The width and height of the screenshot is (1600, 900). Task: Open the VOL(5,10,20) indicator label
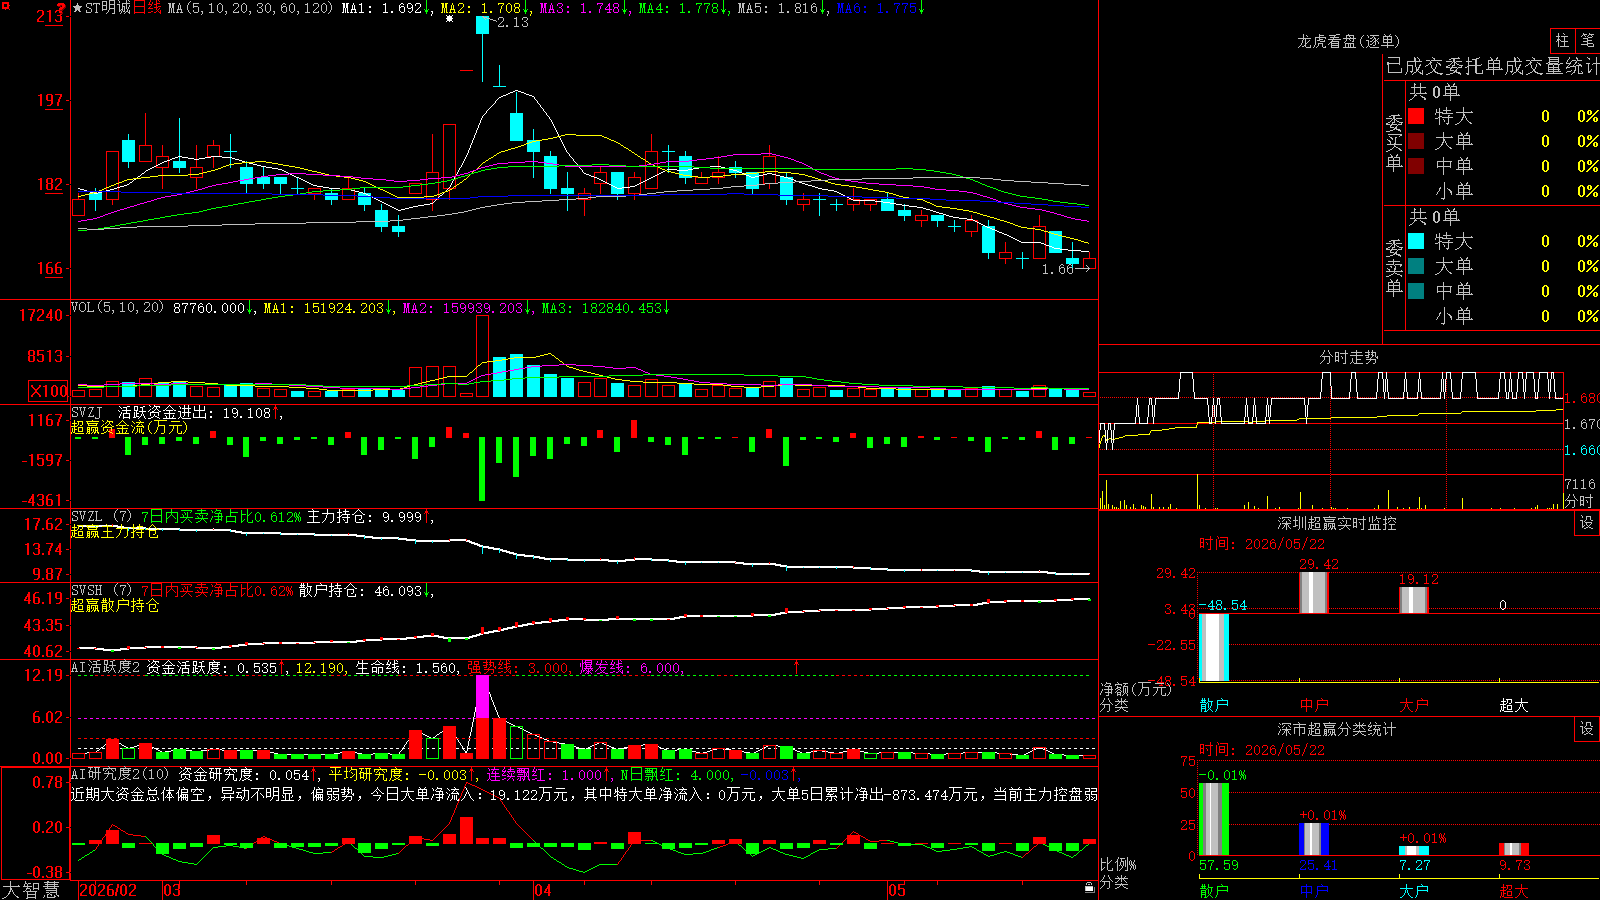click(117, 308)
